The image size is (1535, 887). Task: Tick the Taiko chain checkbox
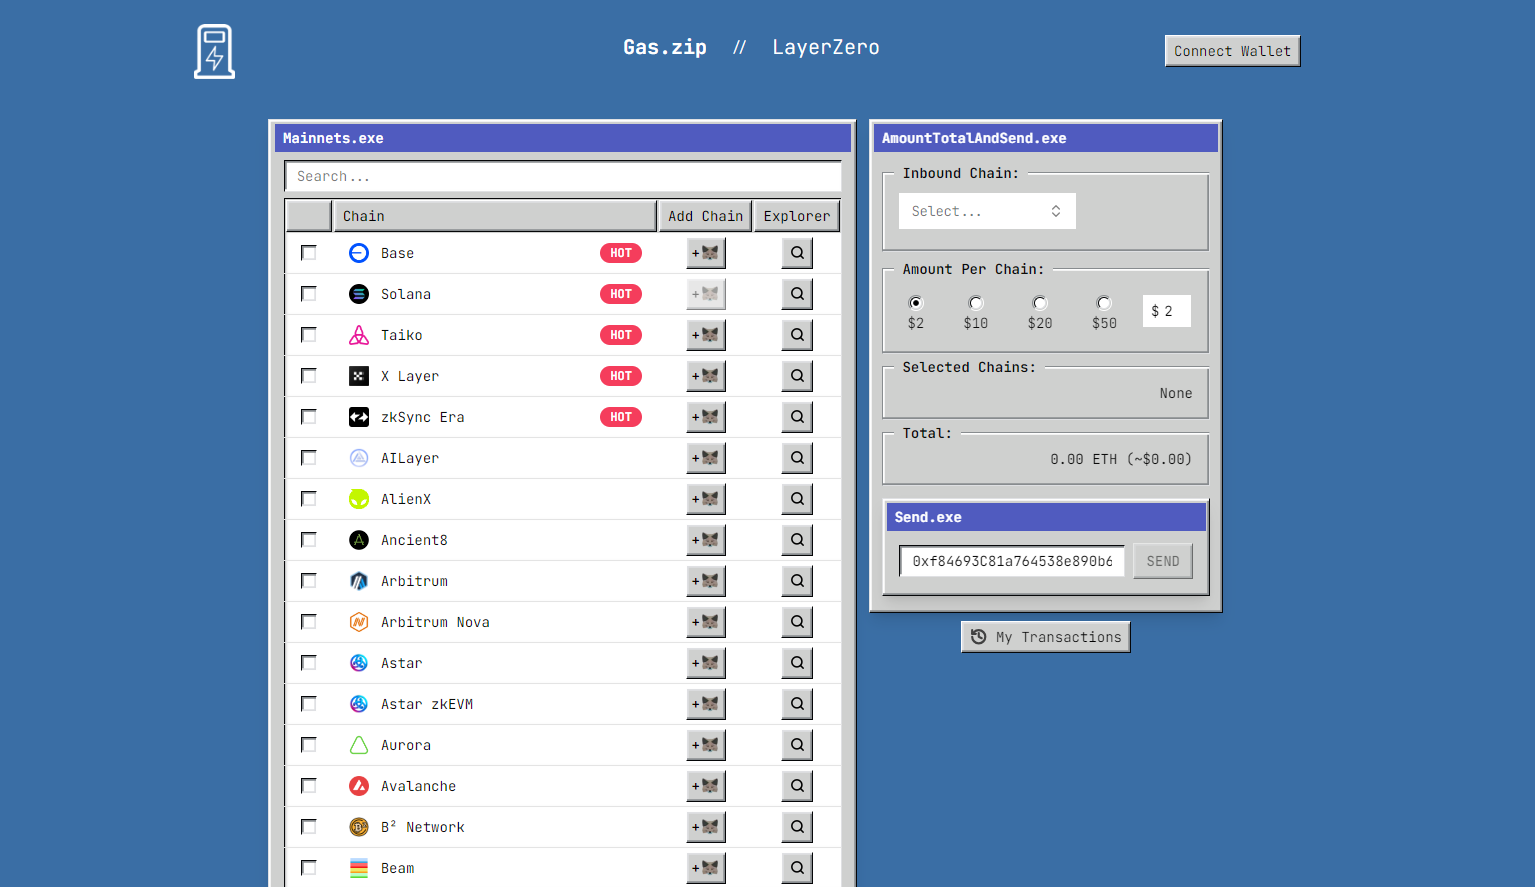point(309,335)
